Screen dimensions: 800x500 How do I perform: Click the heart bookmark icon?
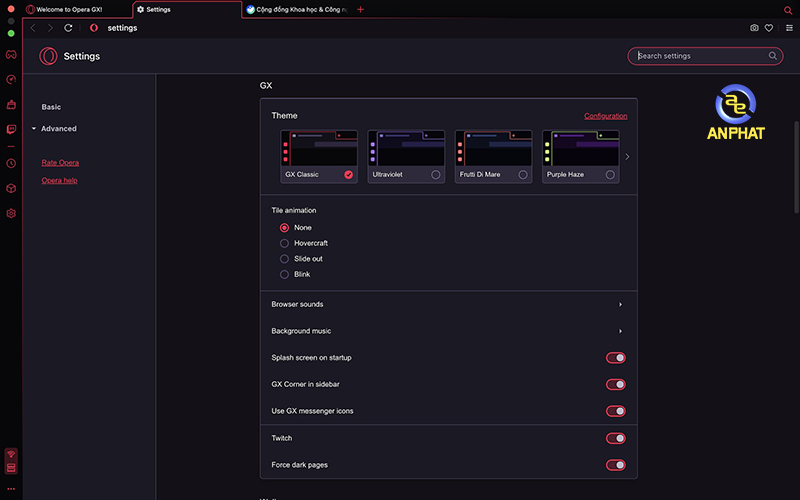tap(769, 28)
